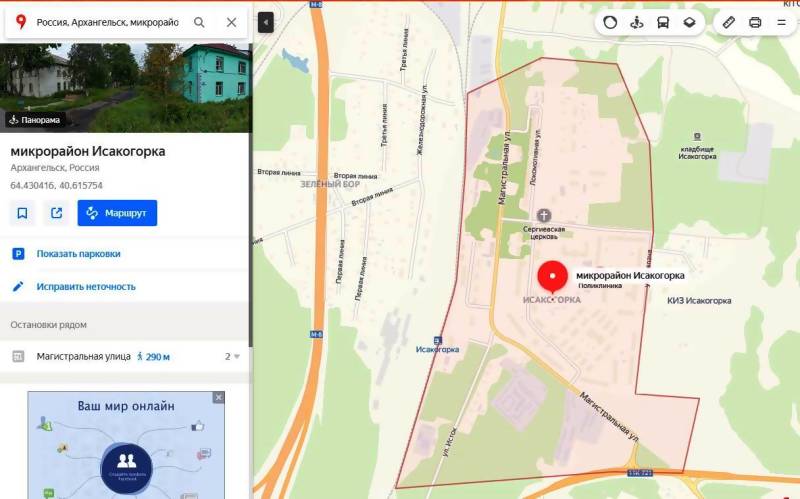Image resolution: width=800 pixels, height=499 pixels.
Task: Click the search magnifier icon
Action: [x=199, y=22]
